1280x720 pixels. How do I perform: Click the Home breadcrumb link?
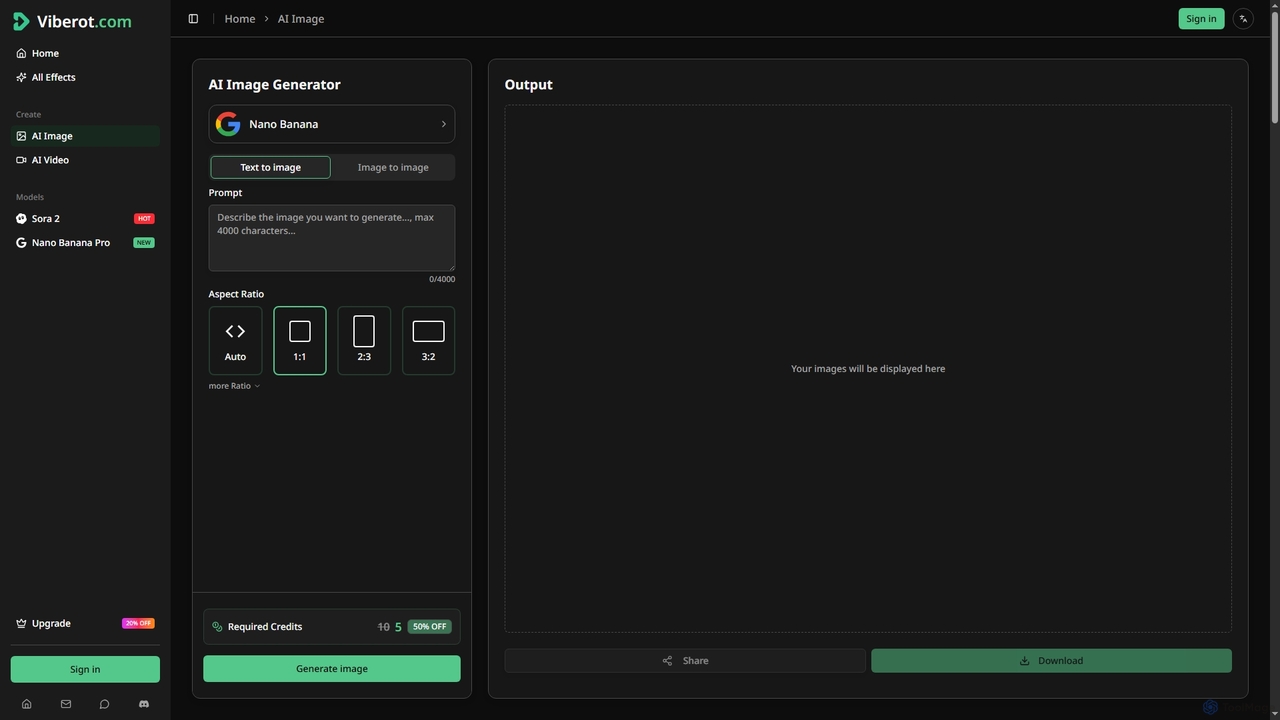point(240,19)
